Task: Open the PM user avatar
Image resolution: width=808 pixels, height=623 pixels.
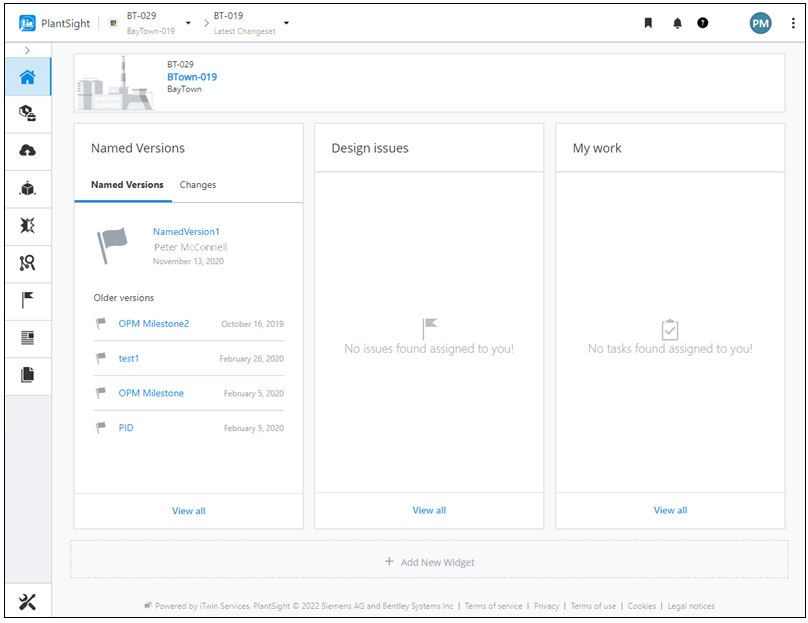Action: [x=761, y=23]
